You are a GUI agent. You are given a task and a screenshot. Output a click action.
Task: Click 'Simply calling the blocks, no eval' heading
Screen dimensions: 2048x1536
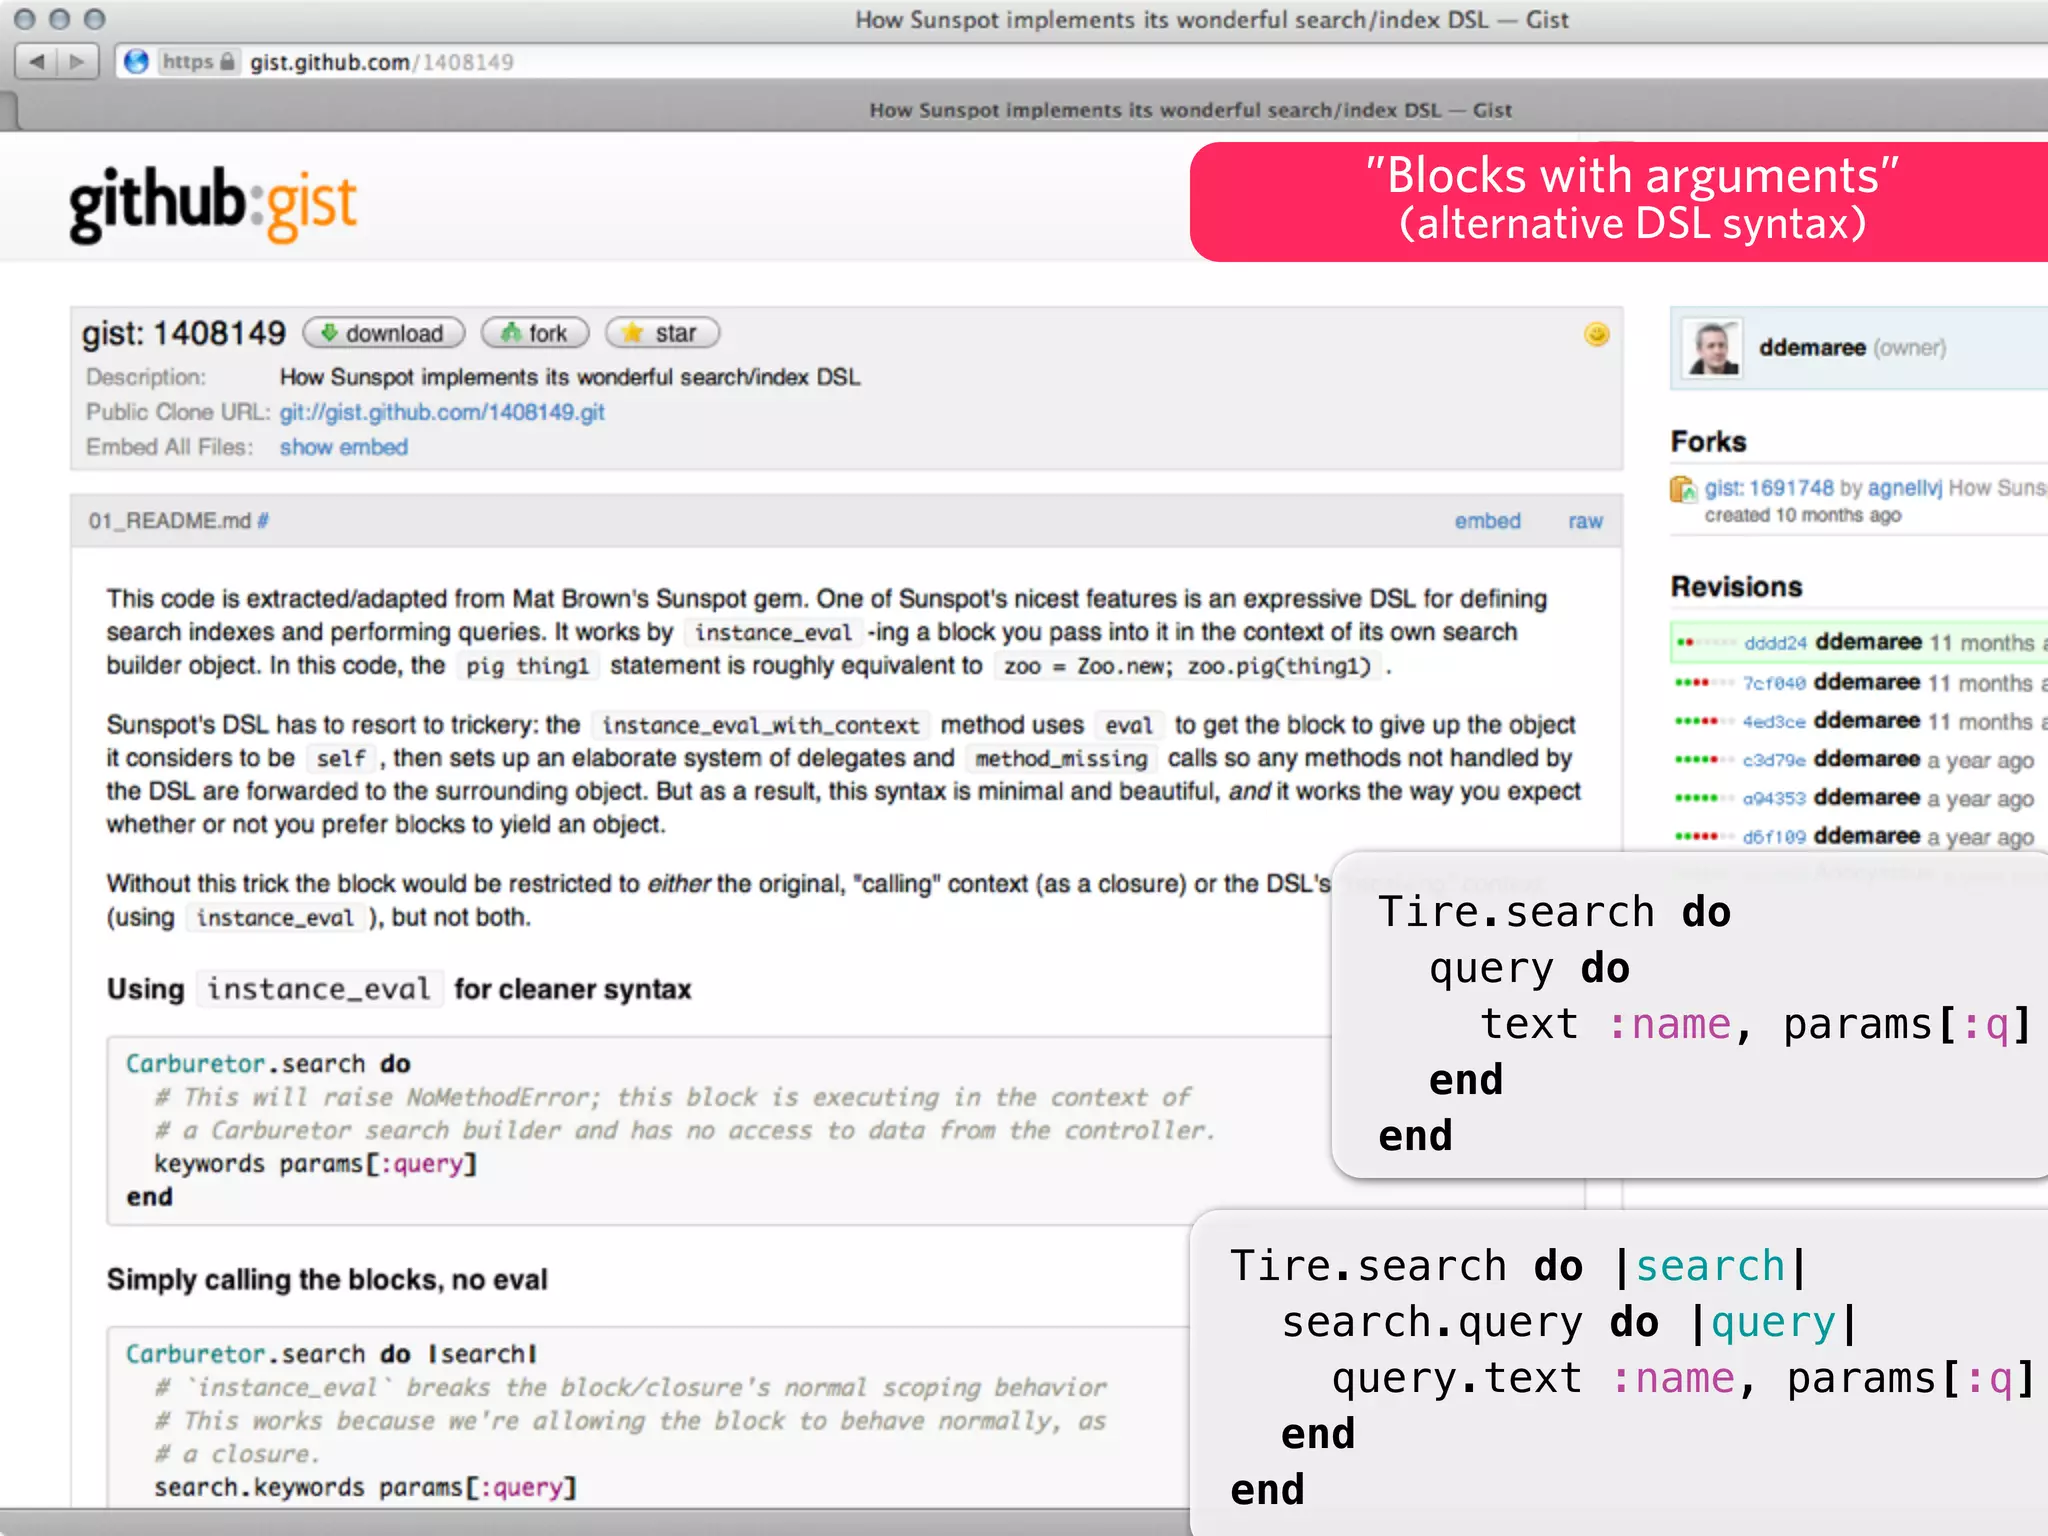(327, 1280)
